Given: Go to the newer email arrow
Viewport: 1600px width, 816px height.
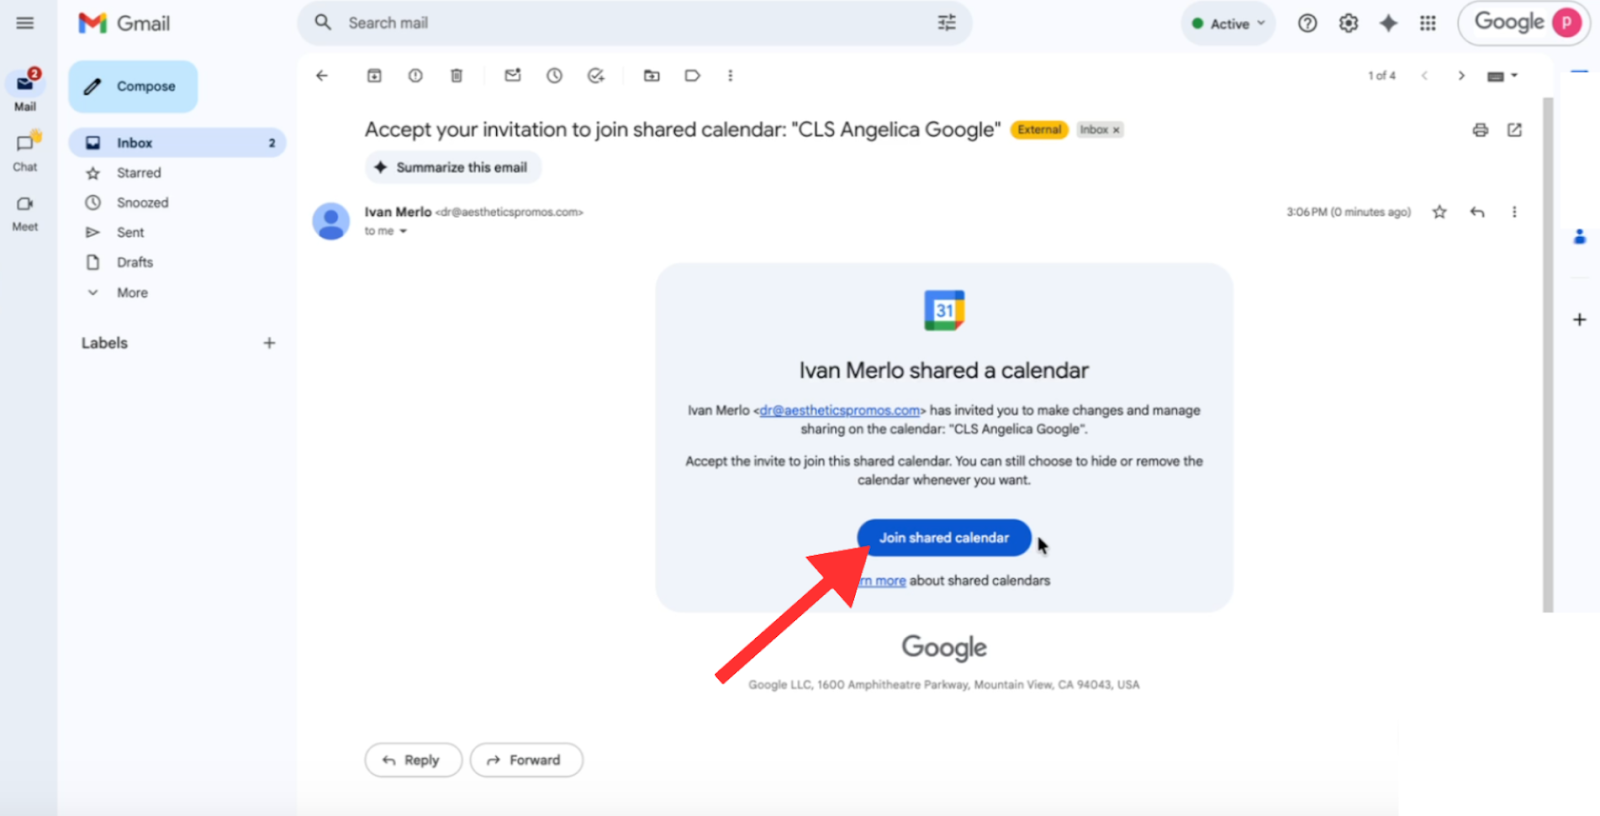Looking at the screenshot, I should (x=1424, y=76).
